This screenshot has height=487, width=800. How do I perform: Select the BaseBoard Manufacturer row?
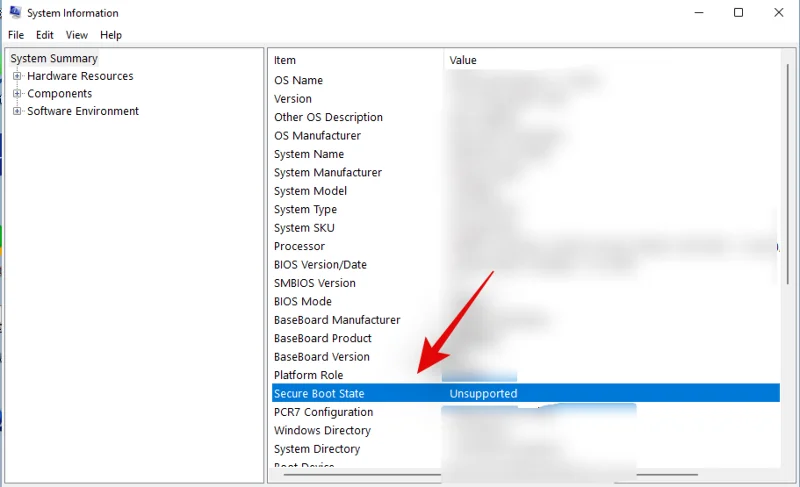(526, 320)
